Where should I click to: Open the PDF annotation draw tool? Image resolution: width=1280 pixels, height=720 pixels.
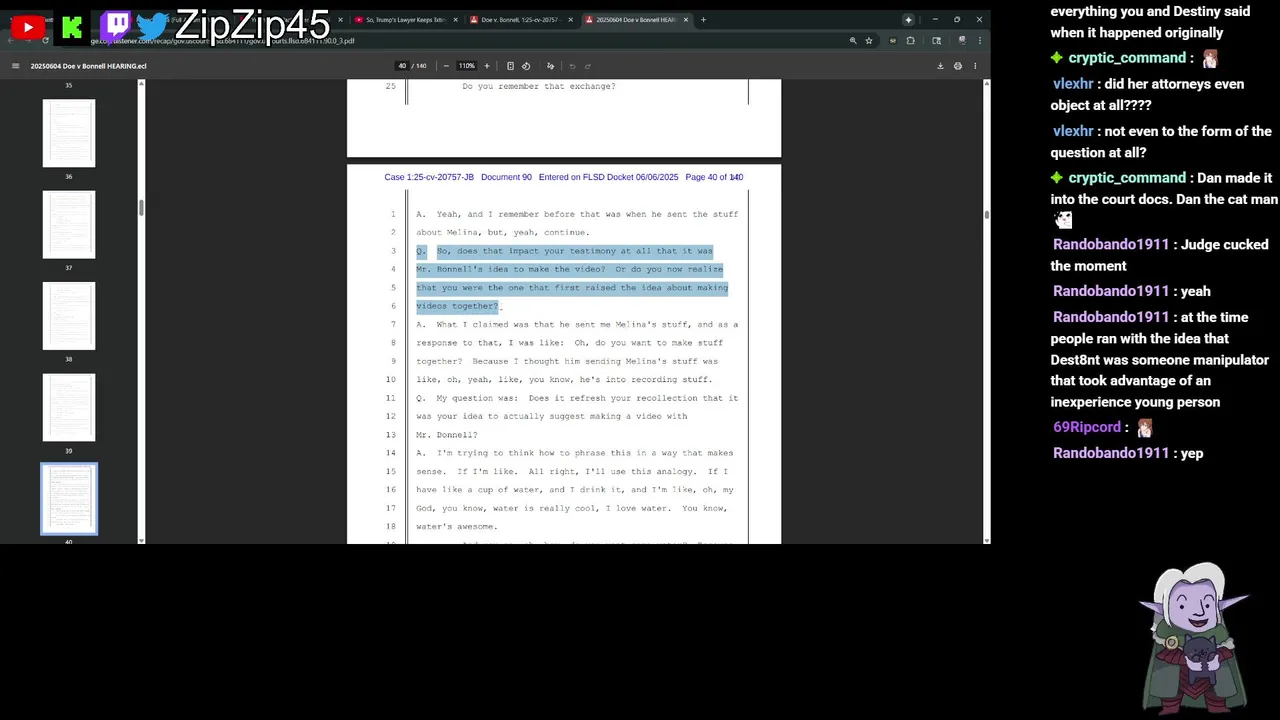click(550, 66)
